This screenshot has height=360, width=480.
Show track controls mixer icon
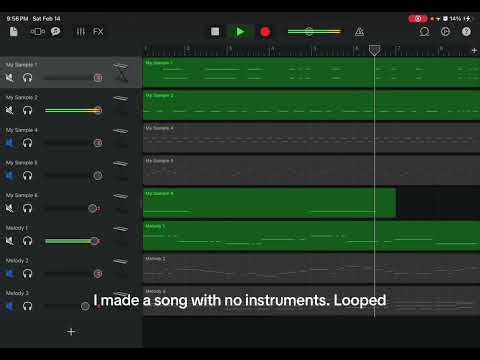(81, 32)
